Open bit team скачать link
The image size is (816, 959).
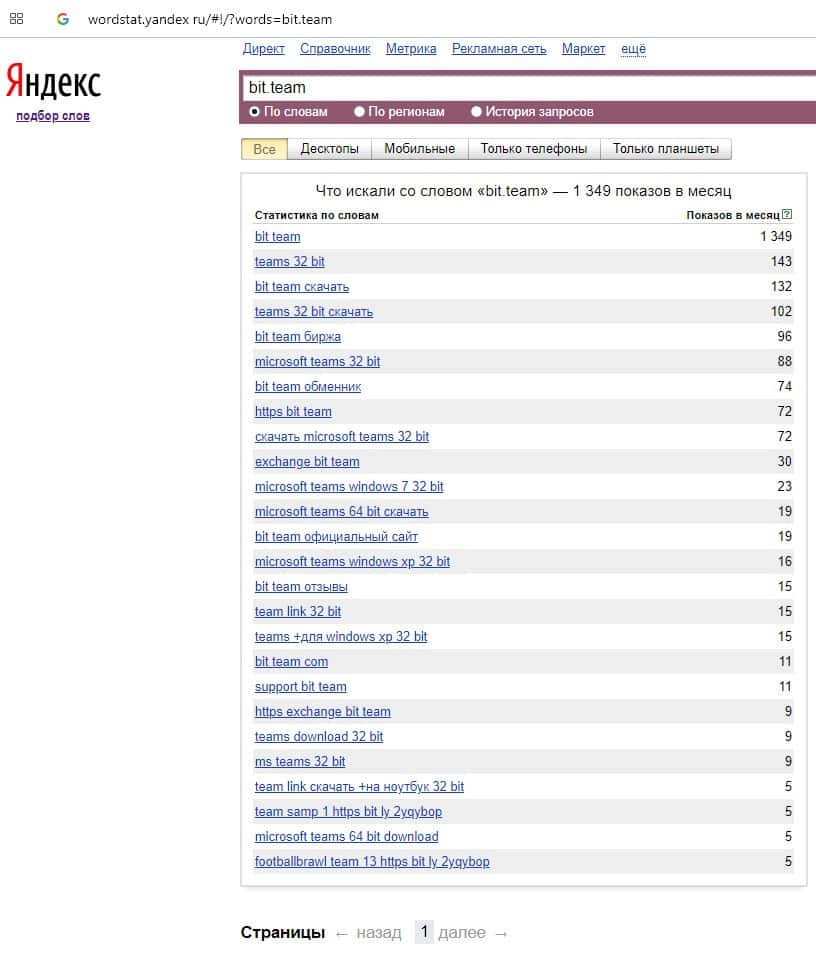click(302, 287)
